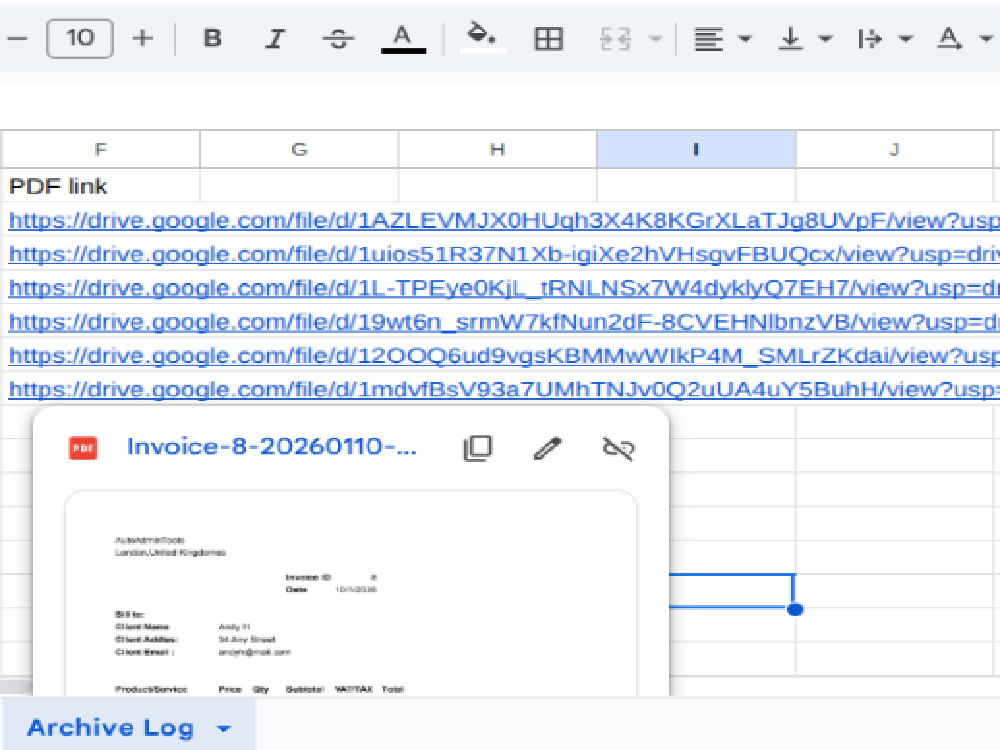Open Drive link starting 1L-TPEye0KjL
Screen dimensions: 1000x750
click(x=504, y=288)
